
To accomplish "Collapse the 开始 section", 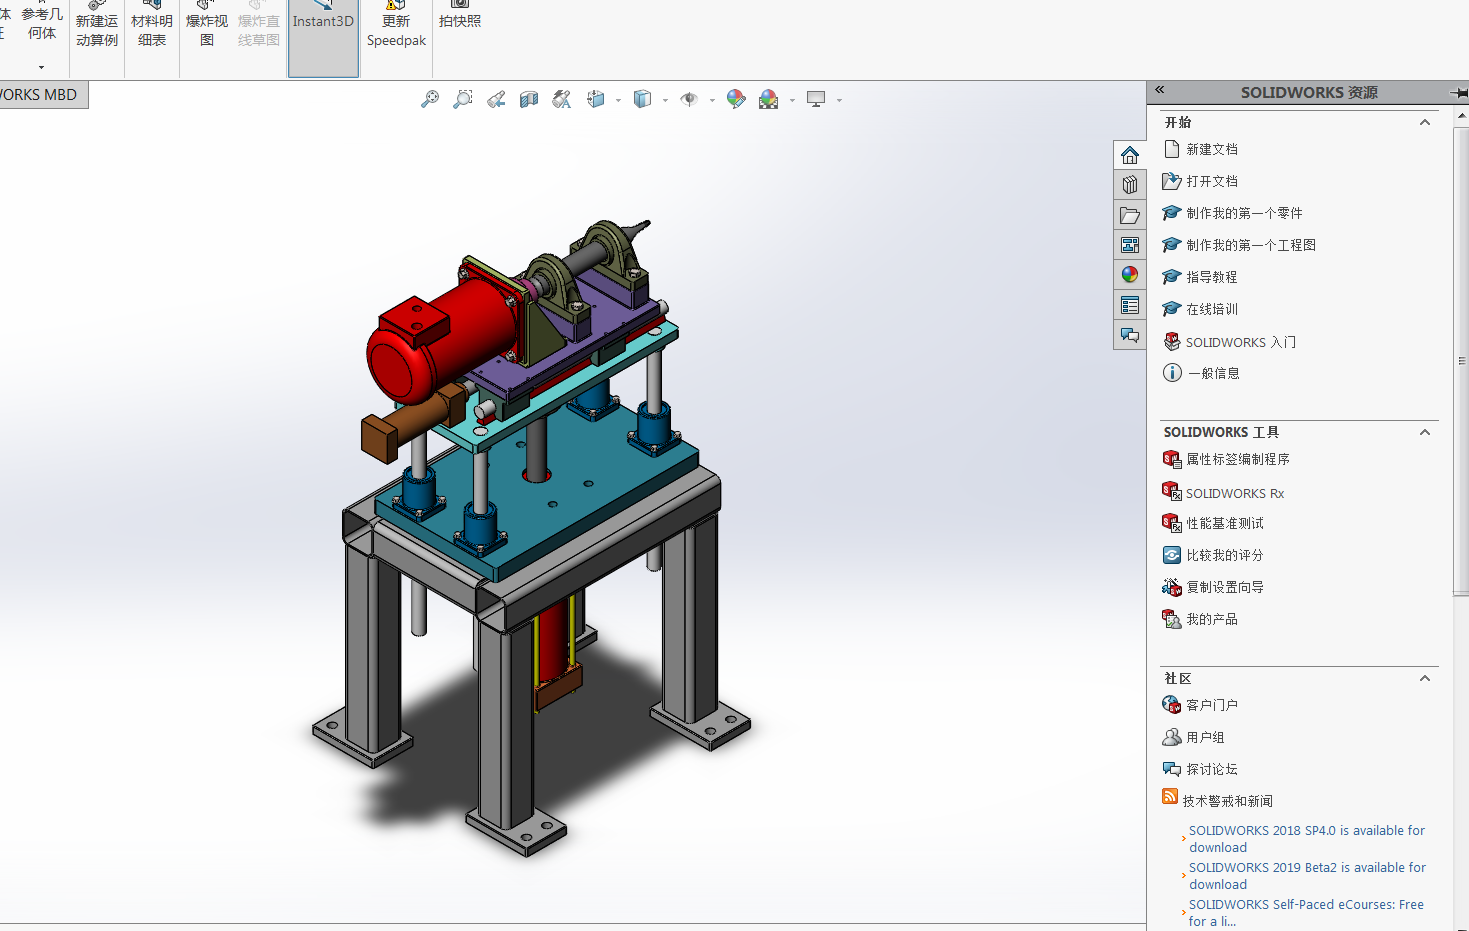I will point(1425,122).
